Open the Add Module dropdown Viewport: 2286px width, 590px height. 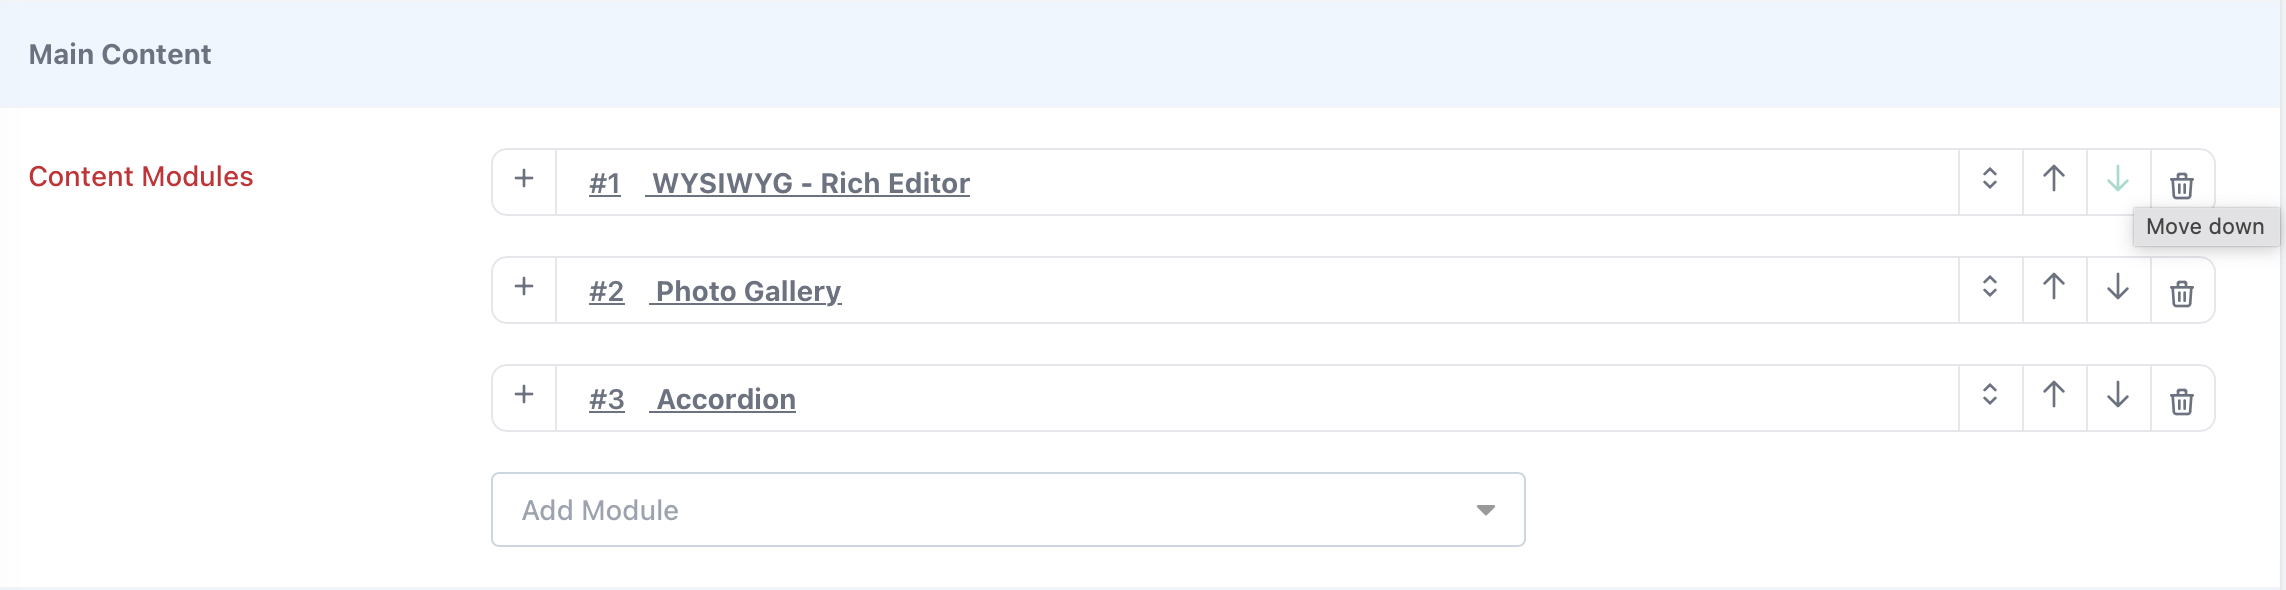1008,510
